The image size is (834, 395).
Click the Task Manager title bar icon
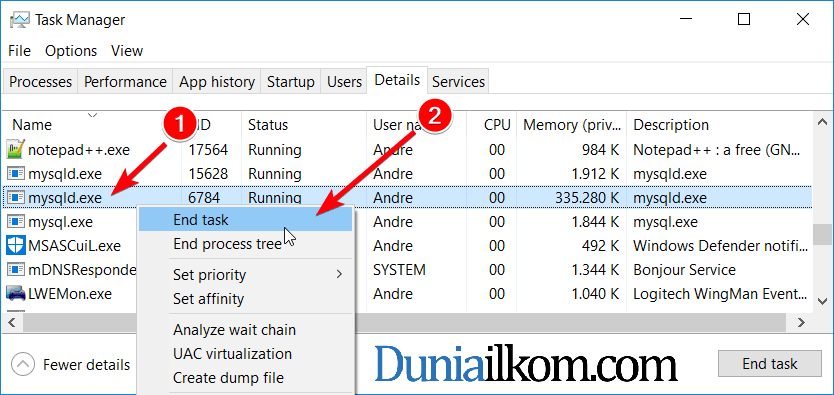coord(21,20)
